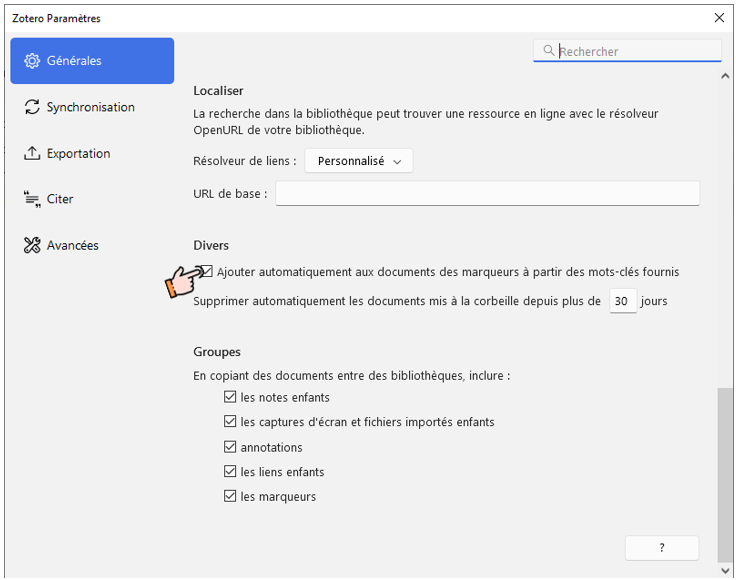The height and width of the screenshot is (580, 736).
Task: Click the Avancées tools icon
Action: pos(32,245)
